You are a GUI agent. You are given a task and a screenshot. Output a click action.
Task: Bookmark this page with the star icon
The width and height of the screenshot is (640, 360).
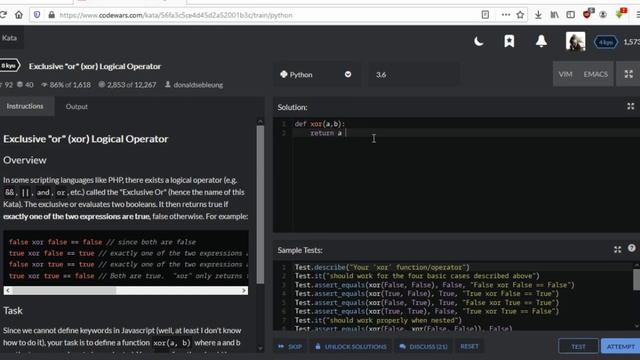point(520,15)
